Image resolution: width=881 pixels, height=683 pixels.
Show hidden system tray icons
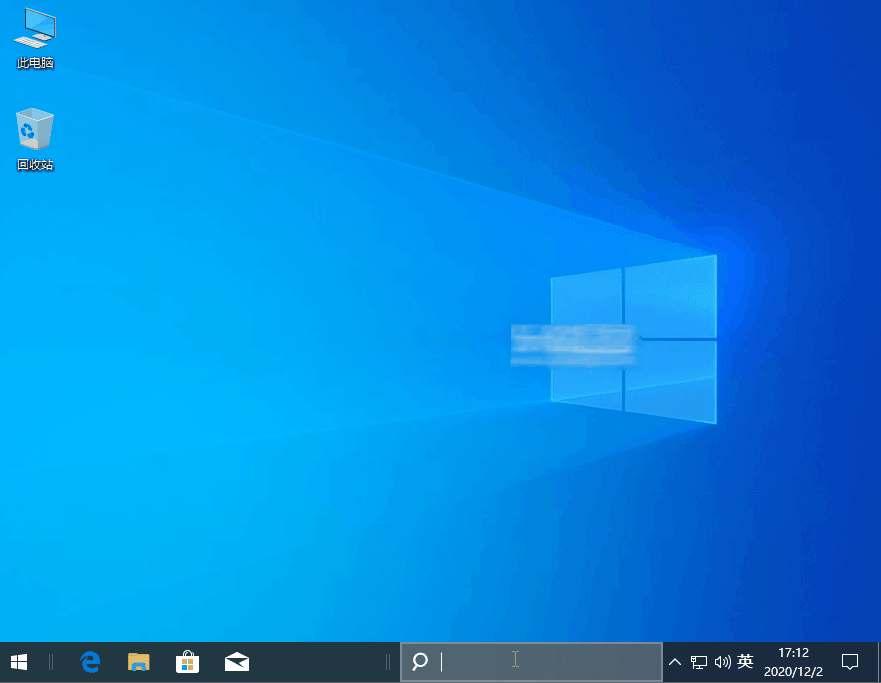[x=675, y=662]
